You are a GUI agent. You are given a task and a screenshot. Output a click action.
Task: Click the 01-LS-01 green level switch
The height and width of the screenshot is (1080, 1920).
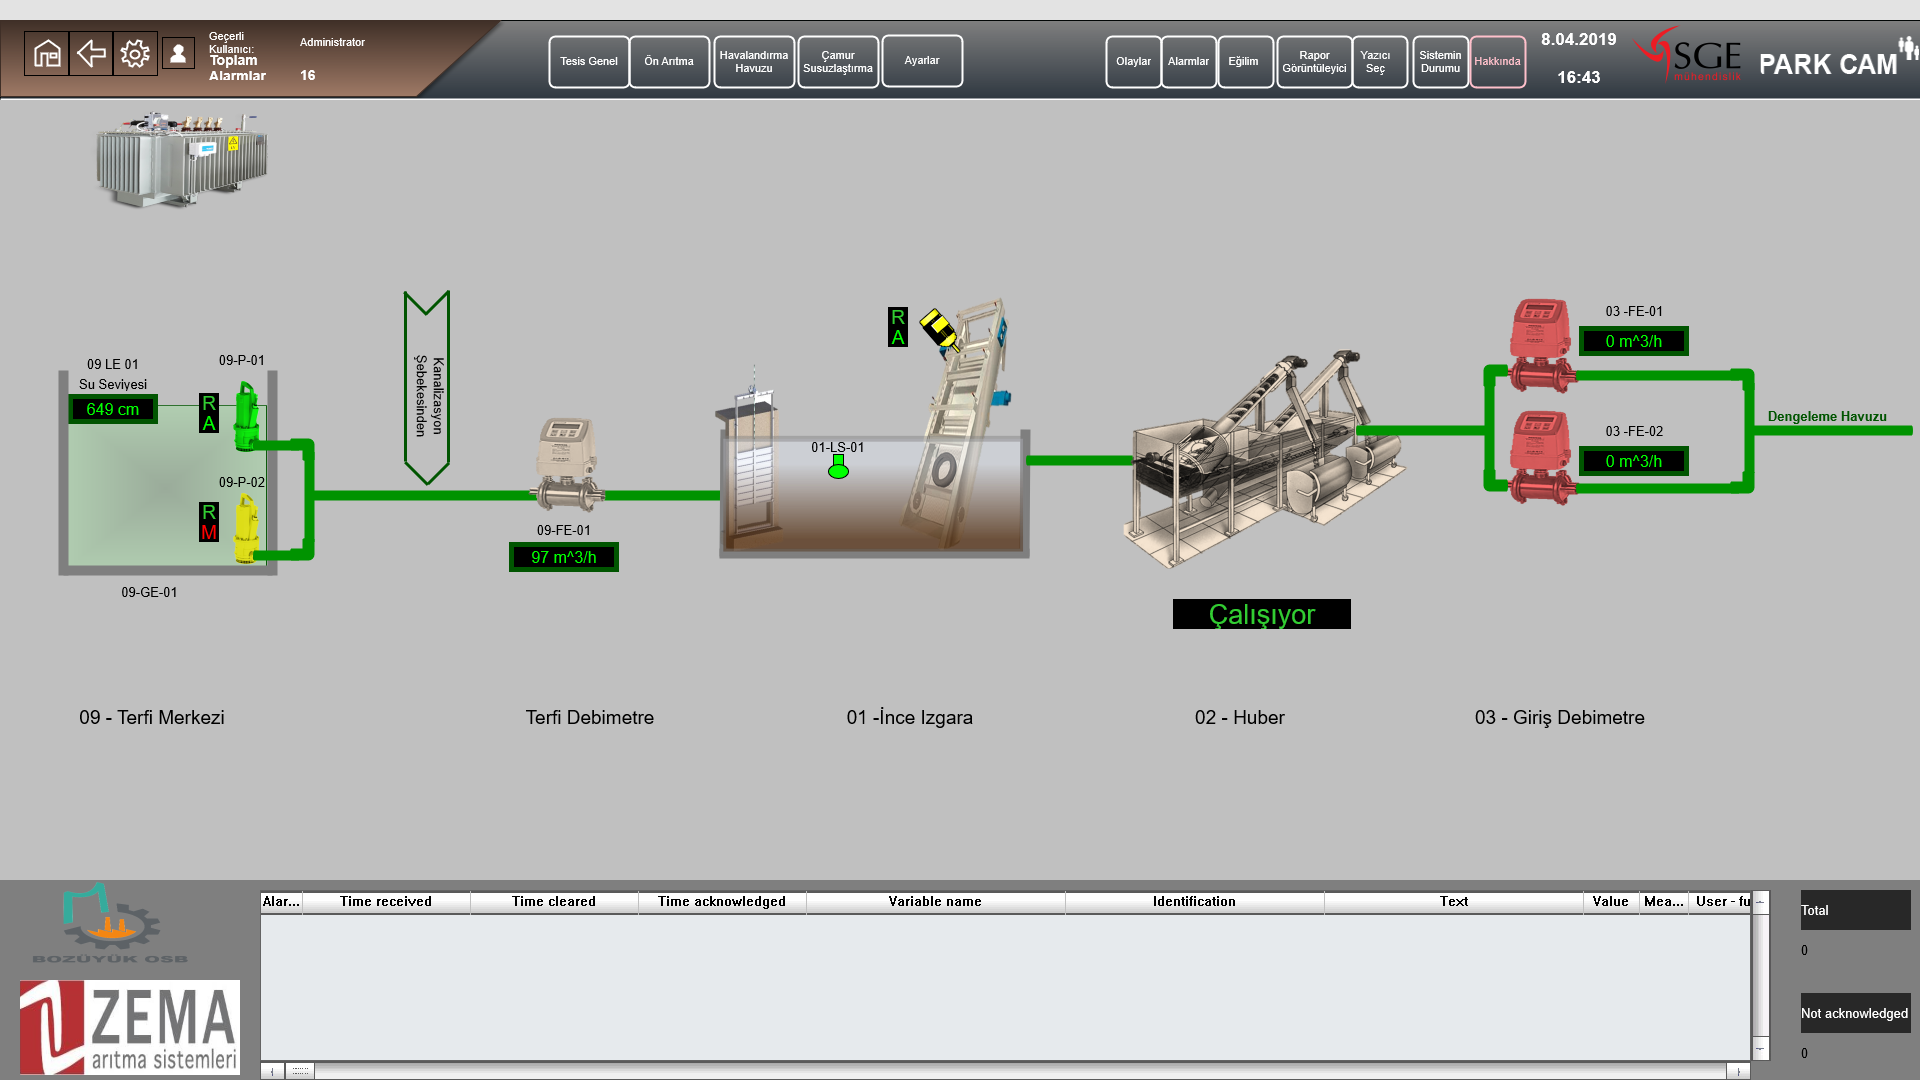(838, 468)
